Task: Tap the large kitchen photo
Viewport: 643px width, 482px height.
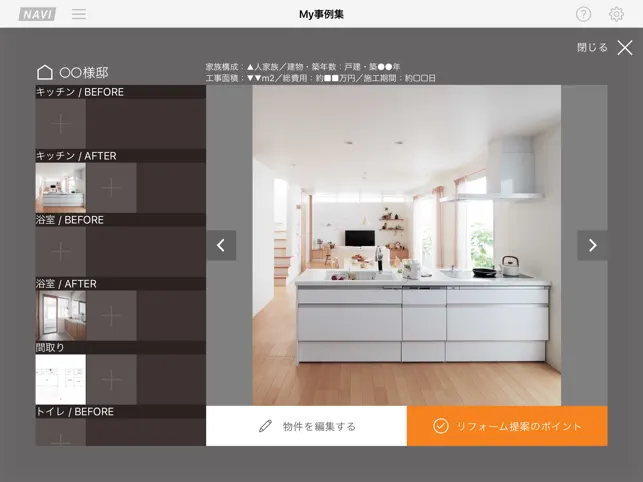Action: point(406,245)
